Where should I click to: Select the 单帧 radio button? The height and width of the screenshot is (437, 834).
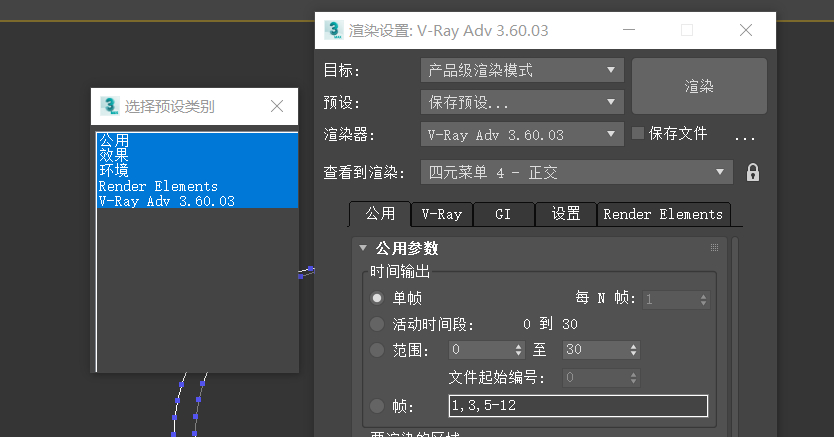pyautogui.click(x=377, y=298)
